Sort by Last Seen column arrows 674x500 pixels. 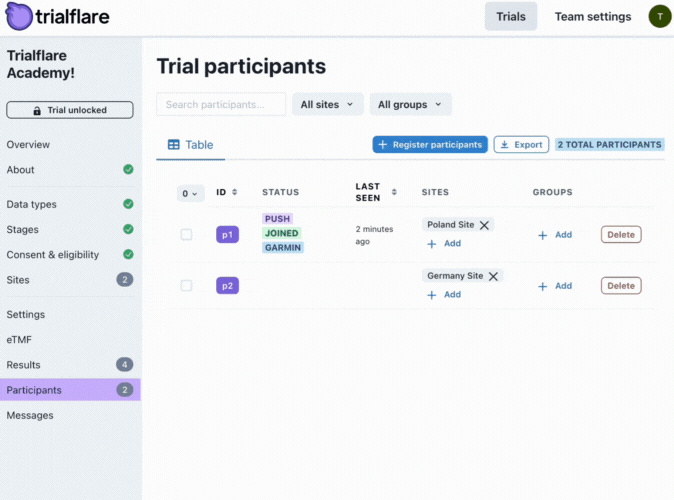[394, 192]
